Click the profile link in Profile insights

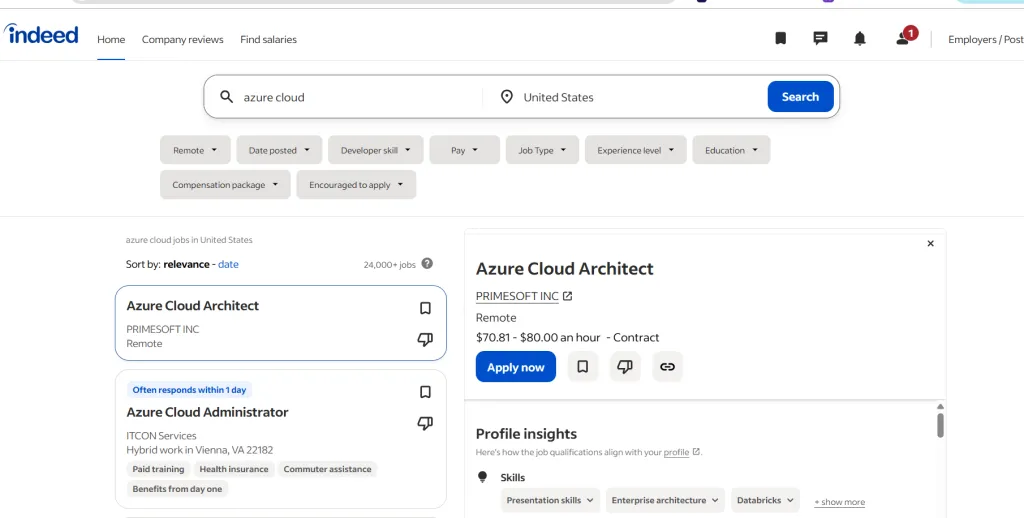676,452
